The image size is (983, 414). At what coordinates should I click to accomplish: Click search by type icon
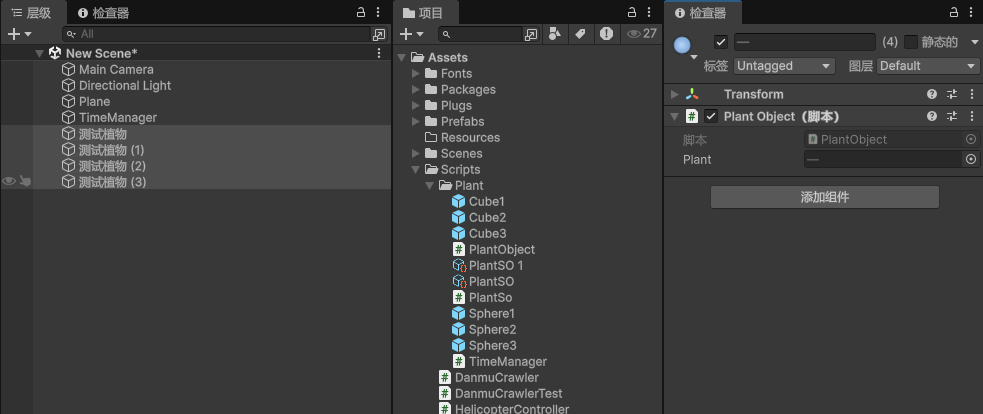555,34
